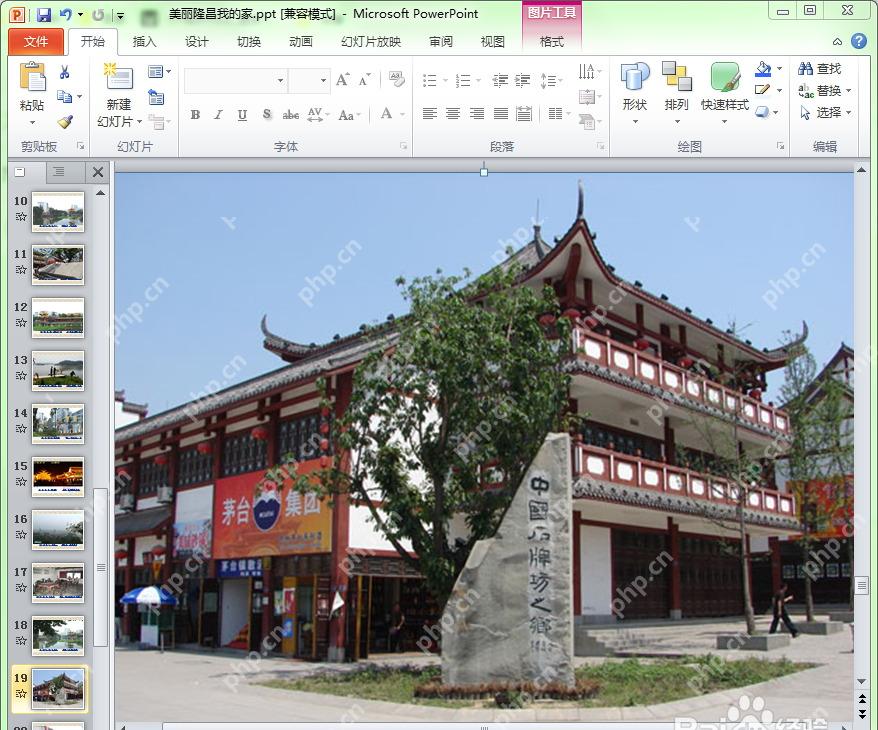The width and height of the screenshot is (878, 730).
Task: Toggle Bold formatting
Action: coord(195,115)
